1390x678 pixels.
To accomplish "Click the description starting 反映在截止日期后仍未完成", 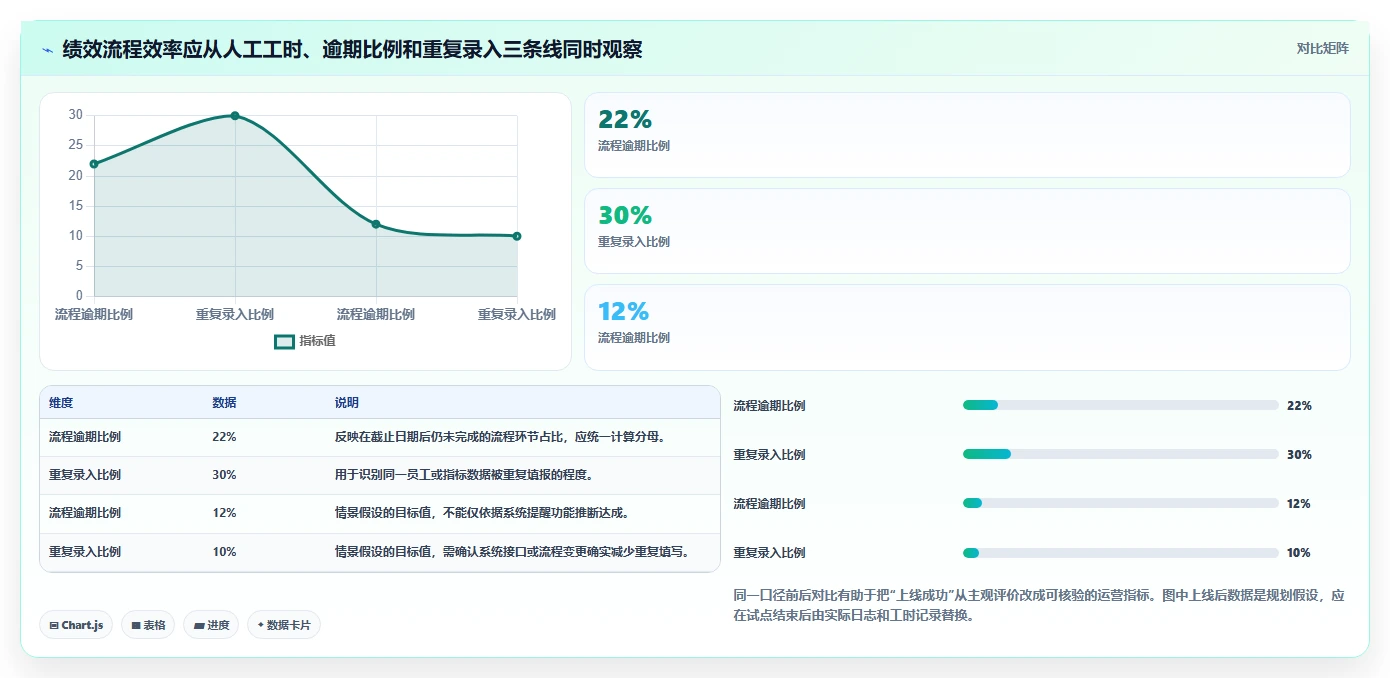I will [500, 437].
